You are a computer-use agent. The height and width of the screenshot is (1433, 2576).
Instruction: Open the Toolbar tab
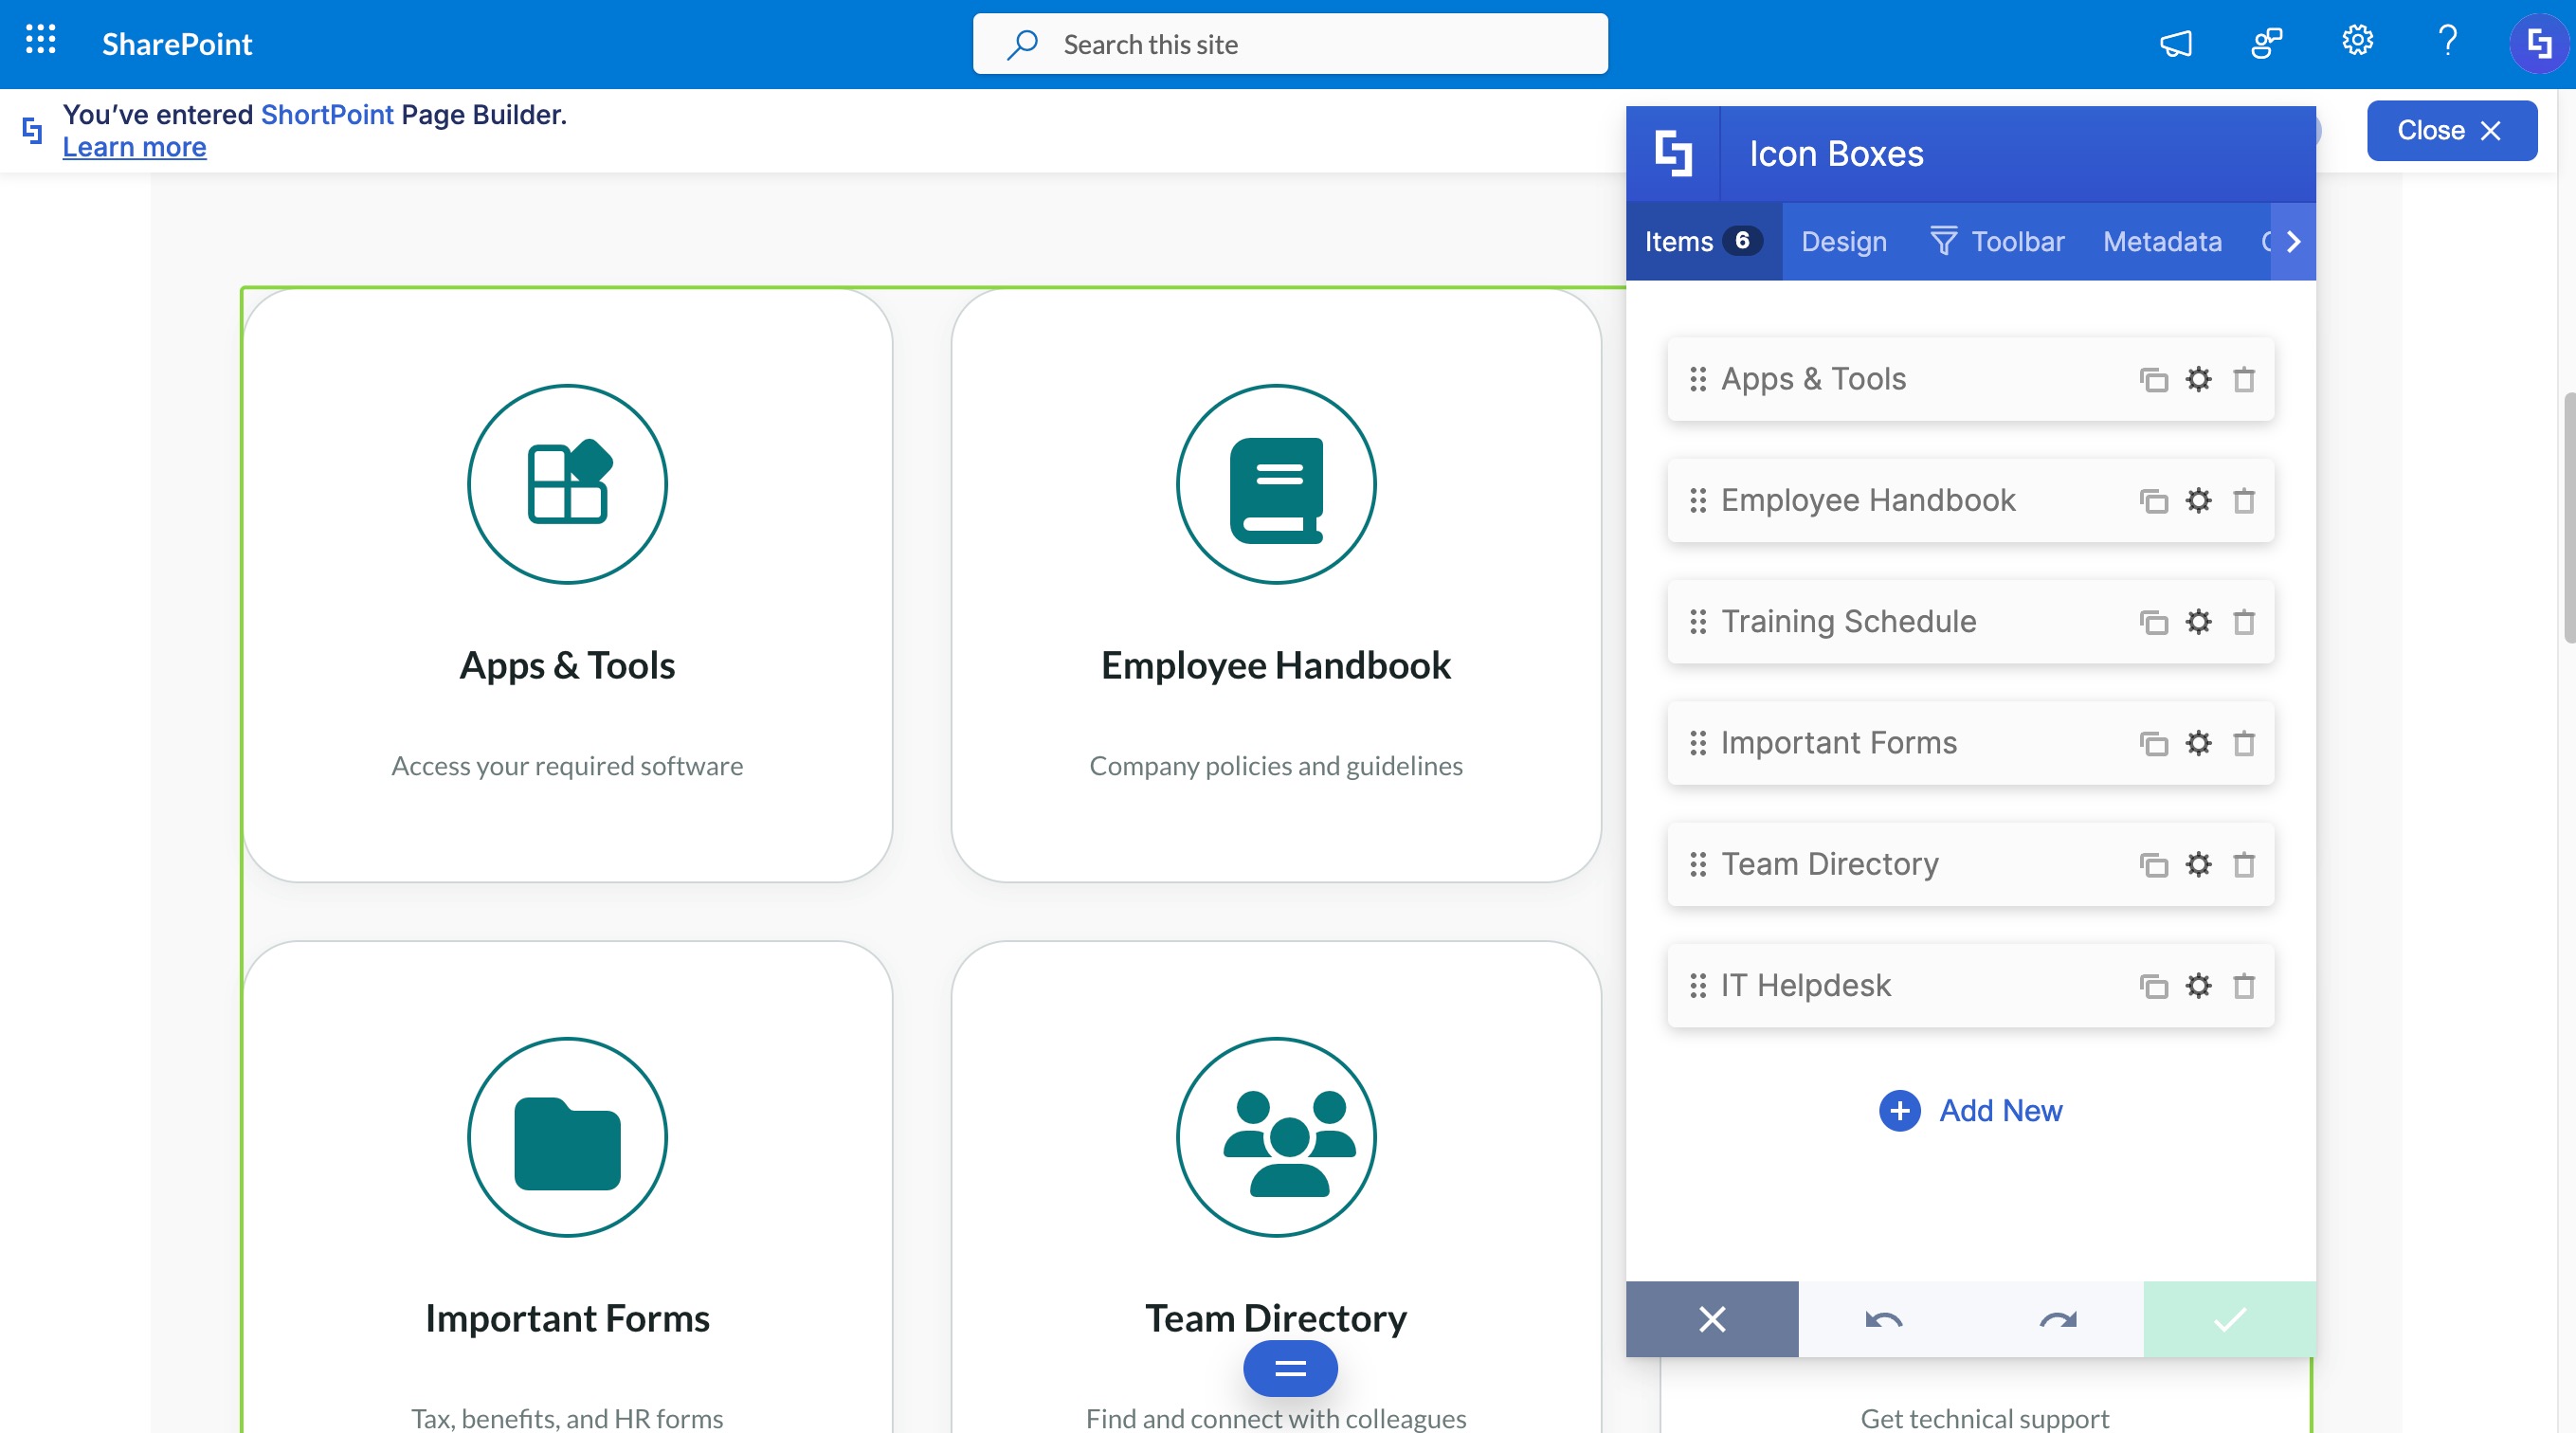tap(1997, 242)
